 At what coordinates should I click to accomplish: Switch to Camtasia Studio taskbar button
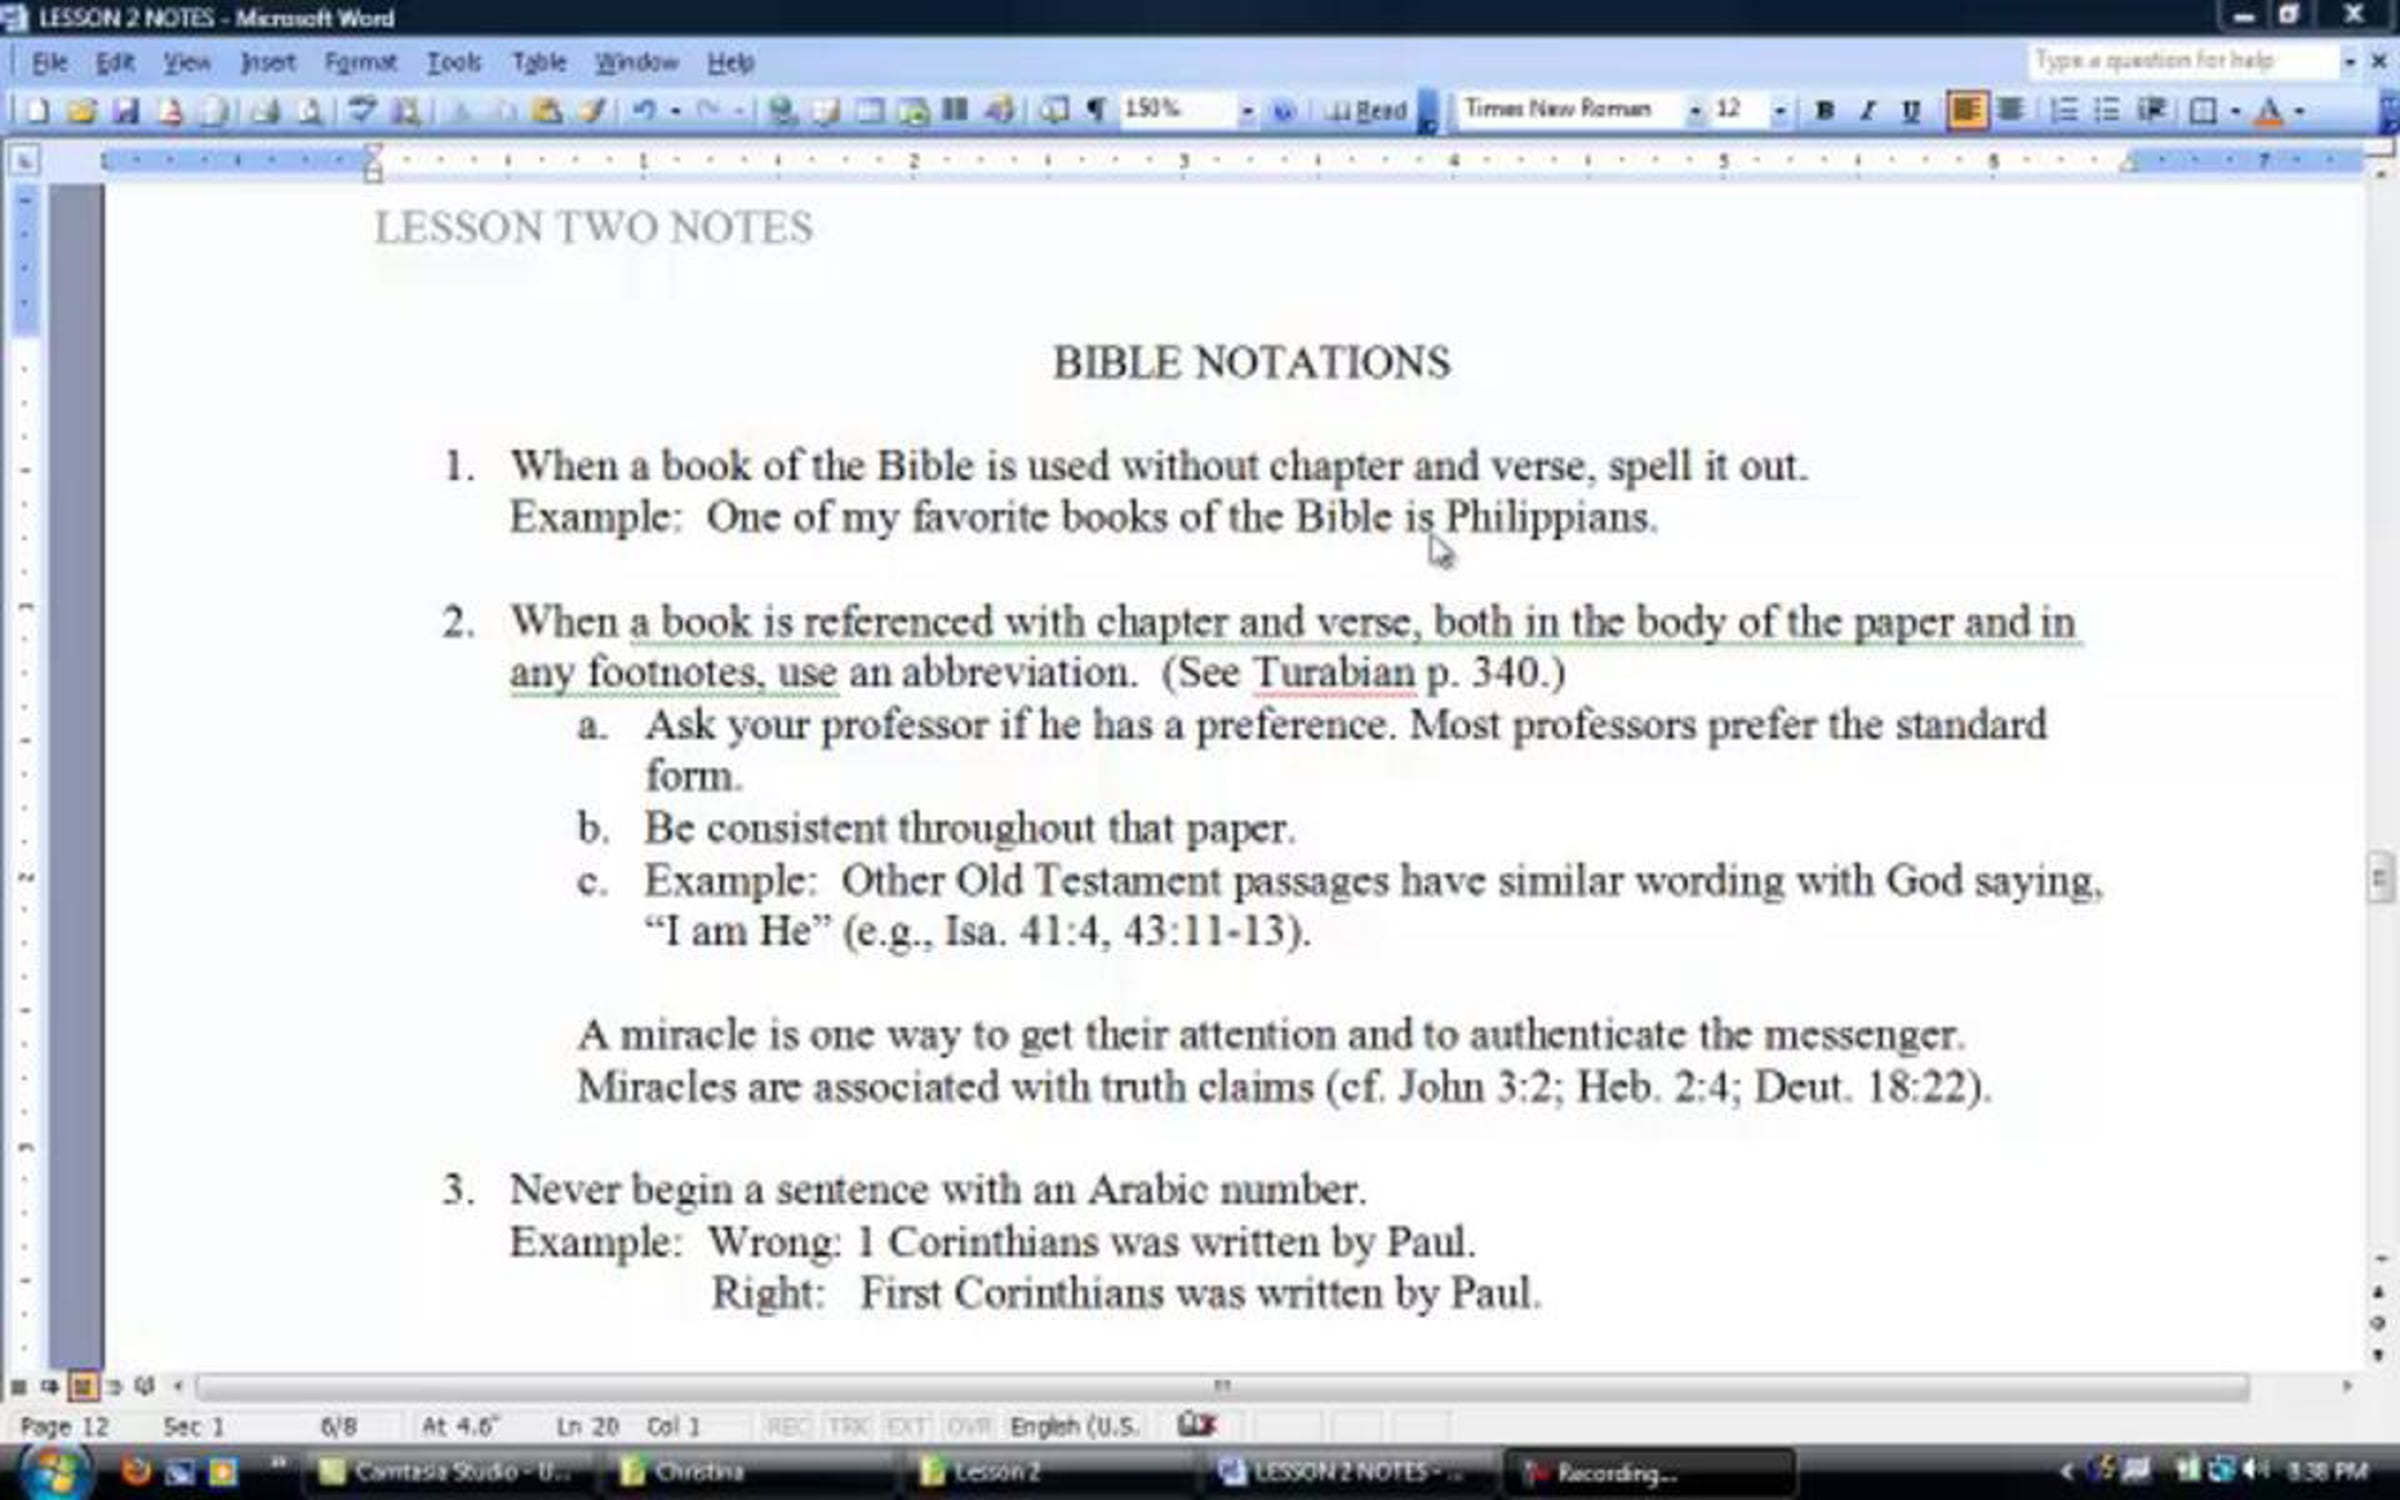pyautogui.click(x=445, y=1471)
